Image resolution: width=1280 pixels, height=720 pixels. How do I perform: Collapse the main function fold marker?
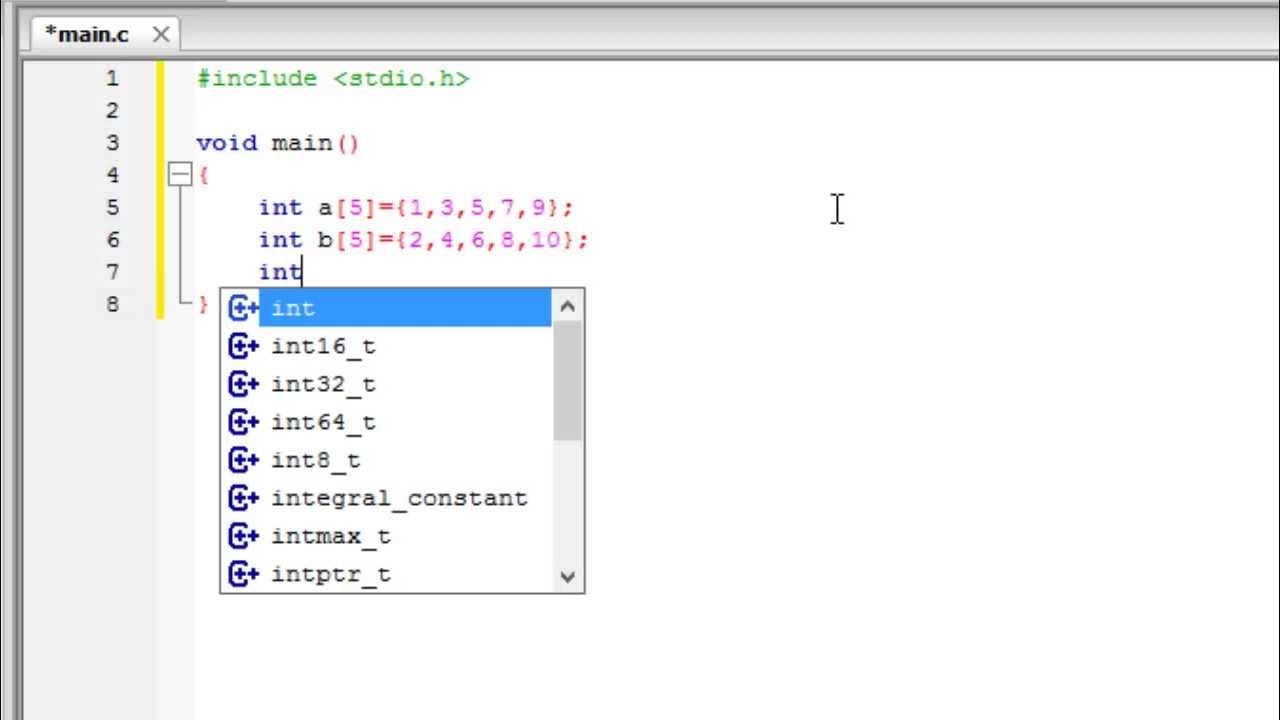click(179, 175)
